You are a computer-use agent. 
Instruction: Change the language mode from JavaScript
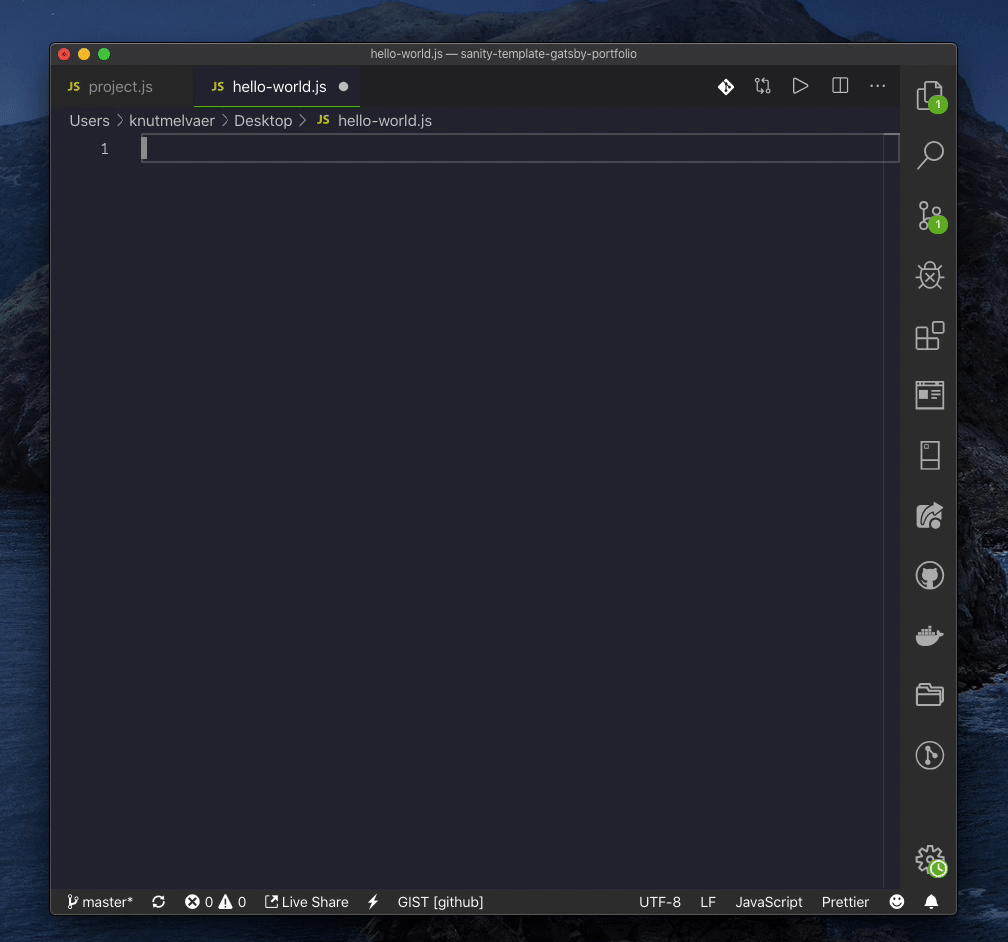pyautogui.click(x=768, y=901)
